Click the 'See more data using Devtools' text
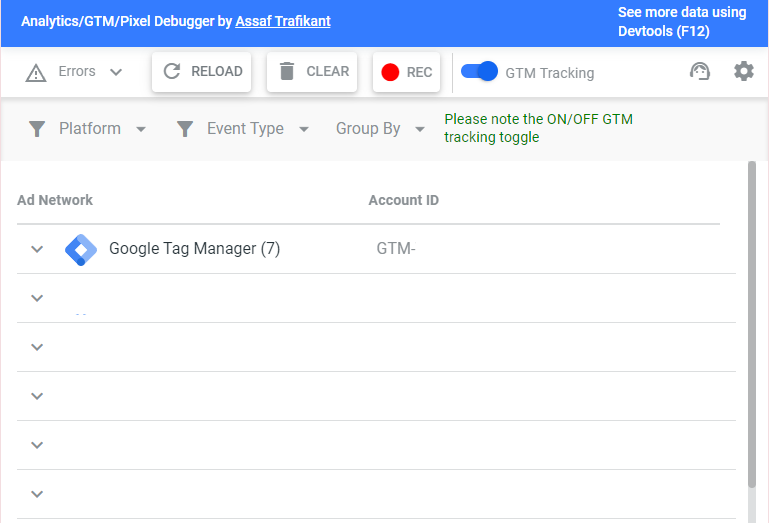 (682, 22)
